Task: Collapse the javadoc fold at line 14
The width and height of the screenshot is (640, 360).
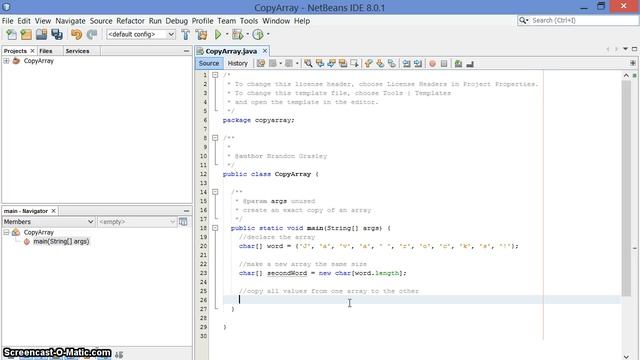Action: (x=215, y=192)
